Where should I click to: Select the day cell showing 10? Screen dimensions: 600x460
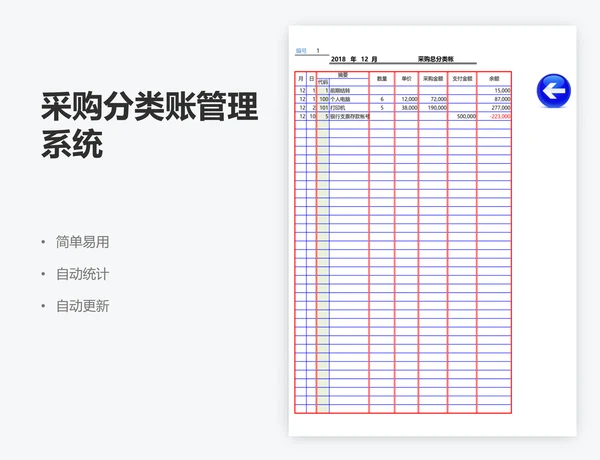(311, 116)
